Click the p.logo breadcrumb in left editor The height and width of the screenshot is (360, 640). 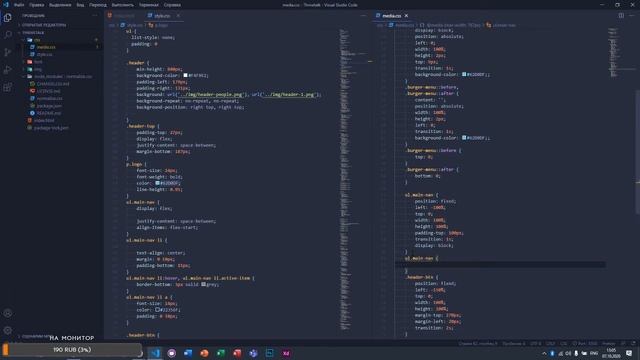(x=158, y=25)
